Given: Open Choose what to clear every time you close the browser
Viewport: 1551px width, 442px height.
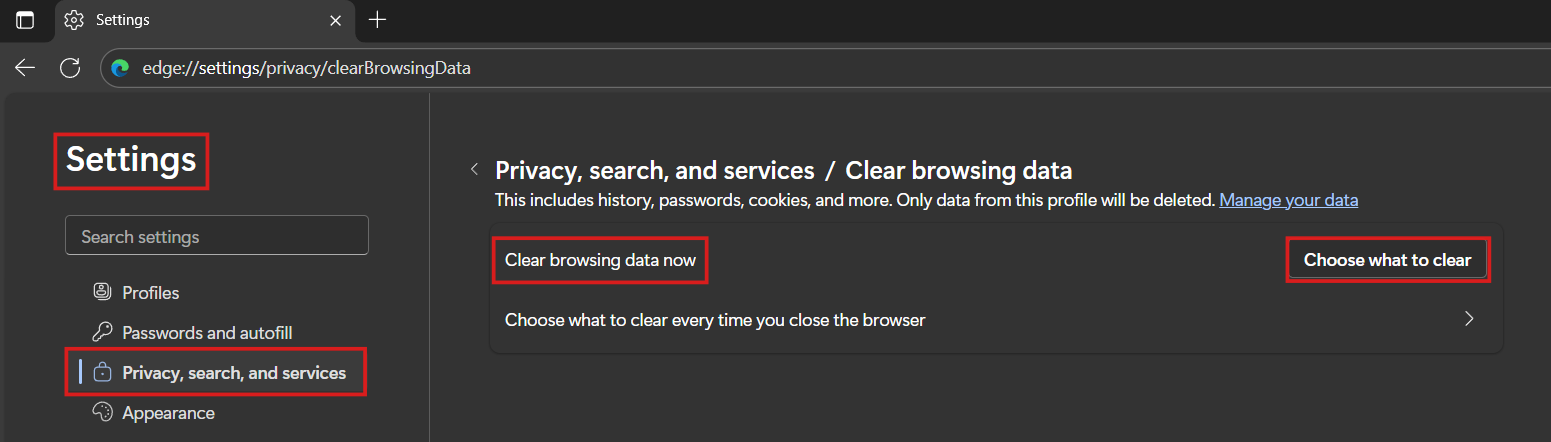Looking at the screenshot, I should 715,320.
